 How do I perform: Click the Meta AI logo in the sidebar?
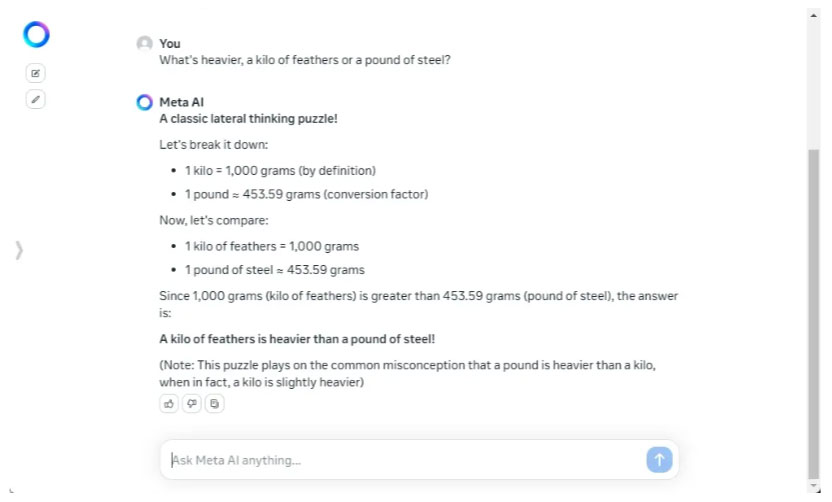[x=37, y=35]
